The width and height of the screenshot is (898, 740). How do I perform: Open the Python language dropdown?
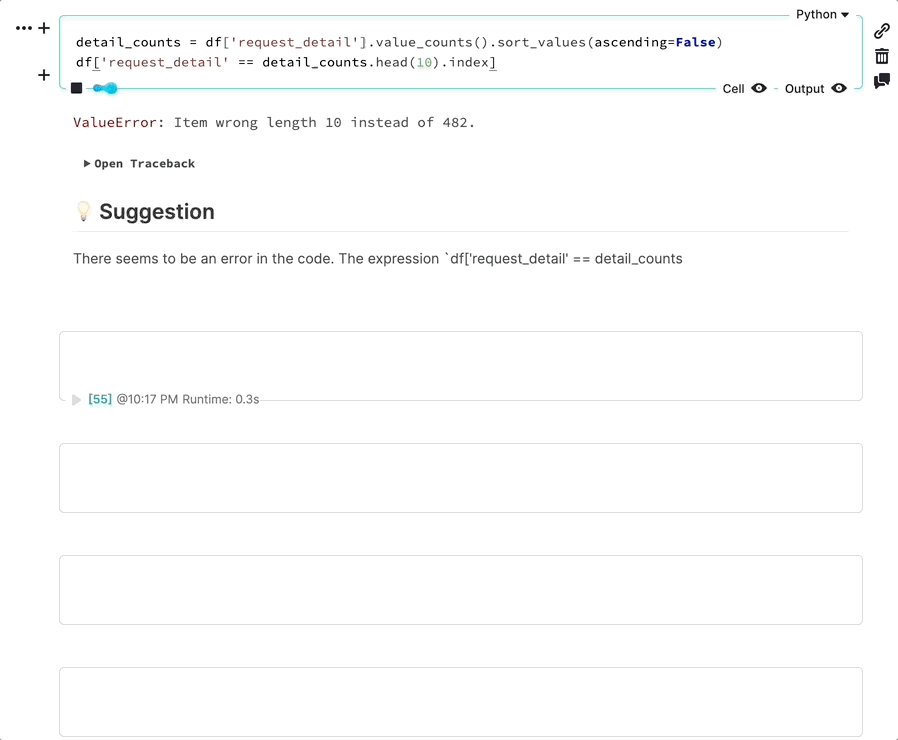[822, 14]
